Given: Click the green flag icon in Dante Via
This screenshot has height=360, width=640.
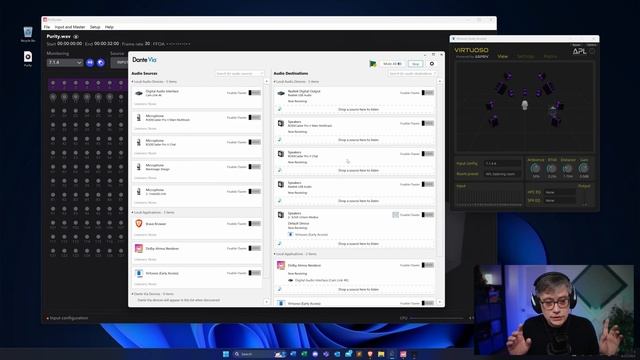Looking at the screenshot, I should coord(373,64).
